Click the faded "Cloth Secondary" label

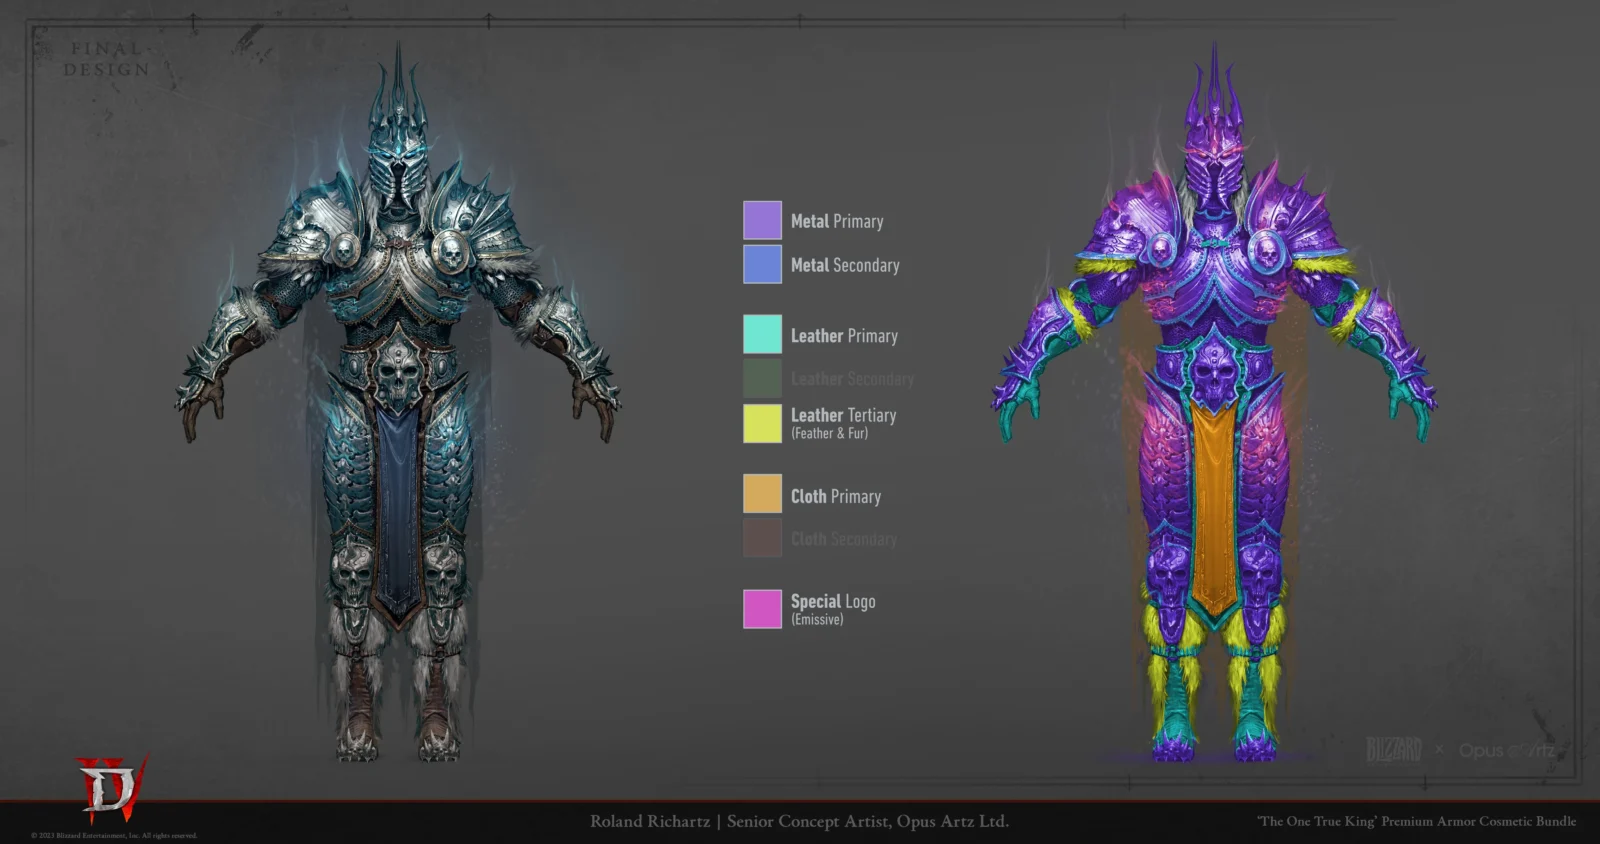tap(843, 539)
